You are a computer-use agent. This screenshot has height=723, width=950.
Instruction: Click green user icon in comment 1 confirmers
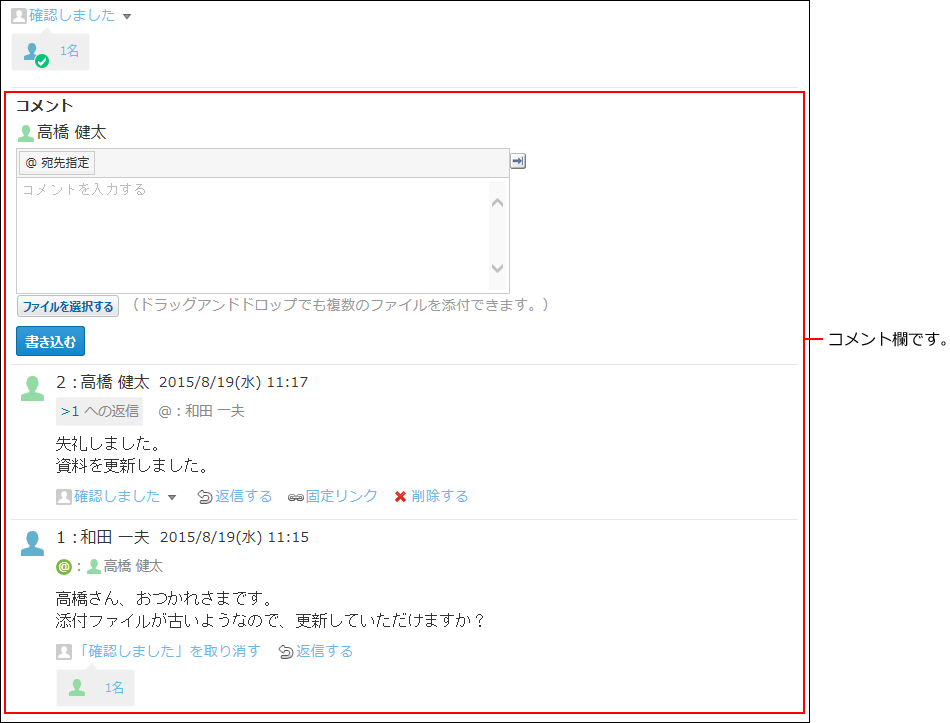click(x=77, y=687)
